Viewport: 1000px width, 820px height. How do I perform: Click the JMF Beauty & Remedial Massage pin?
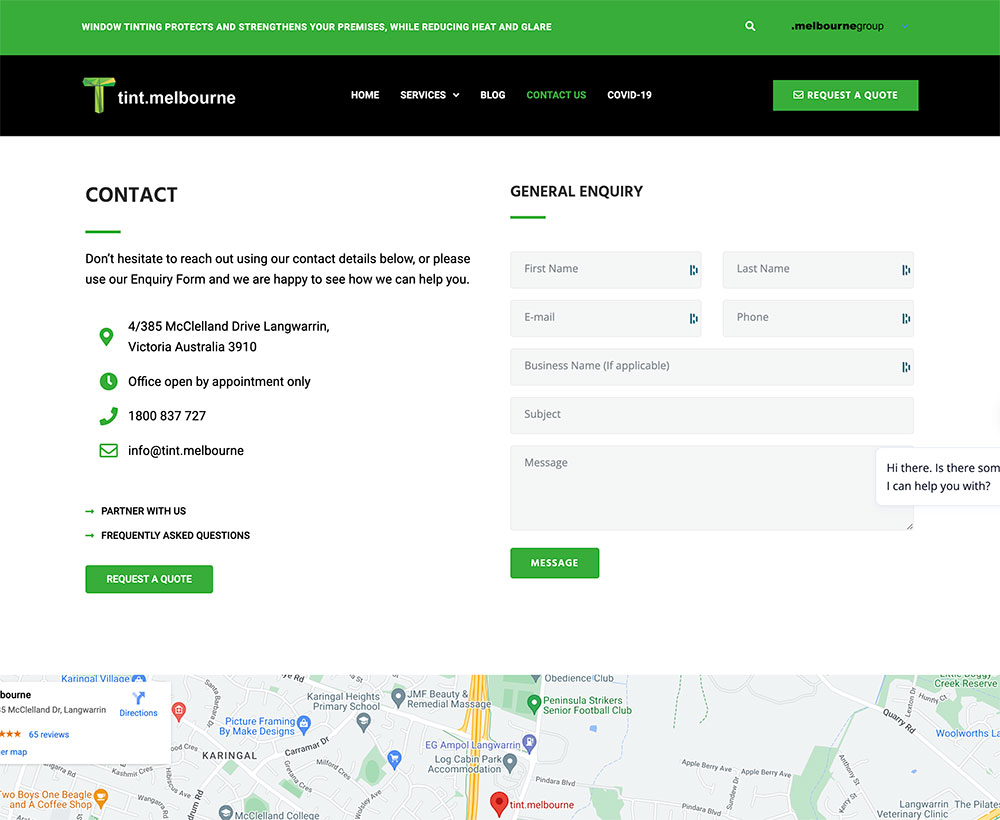(399, 696)
